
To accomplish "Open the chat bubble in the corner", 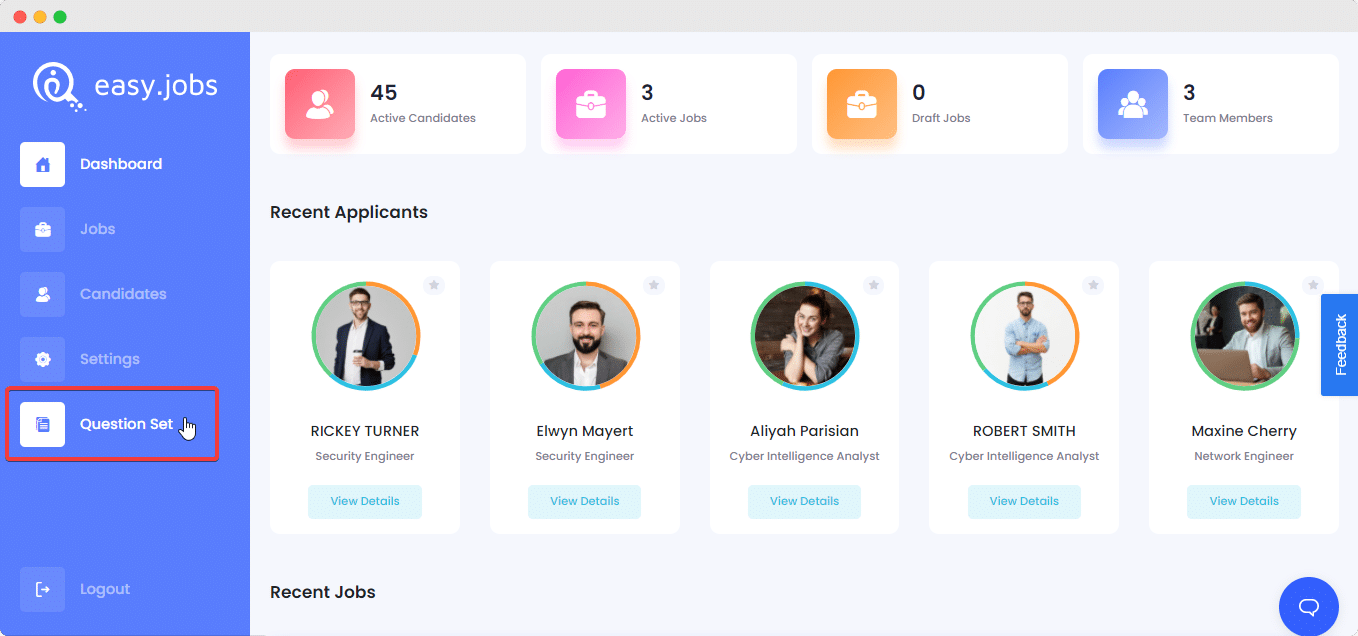I will pos(1309,606).
